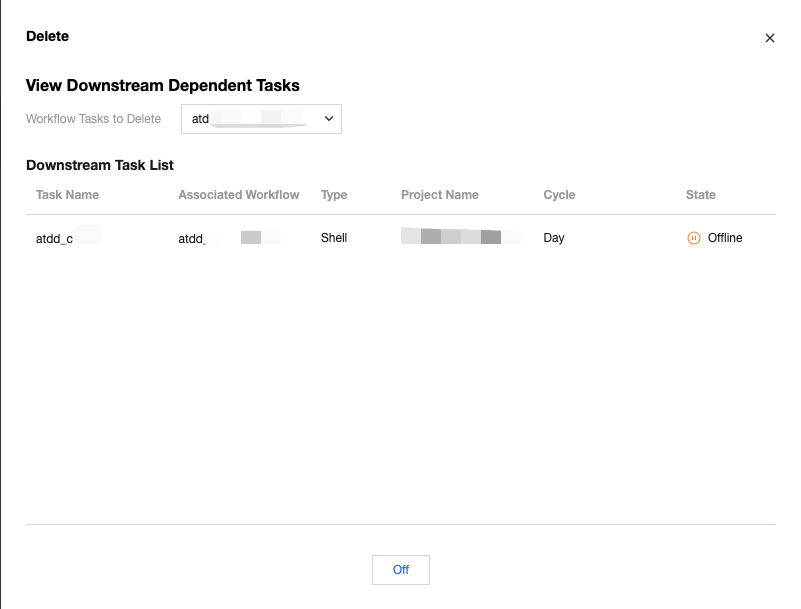Image resolution: width=801 pixels, height=609 pixels.
Task: Click the orange Offline status icon
Action: (694, 238)
